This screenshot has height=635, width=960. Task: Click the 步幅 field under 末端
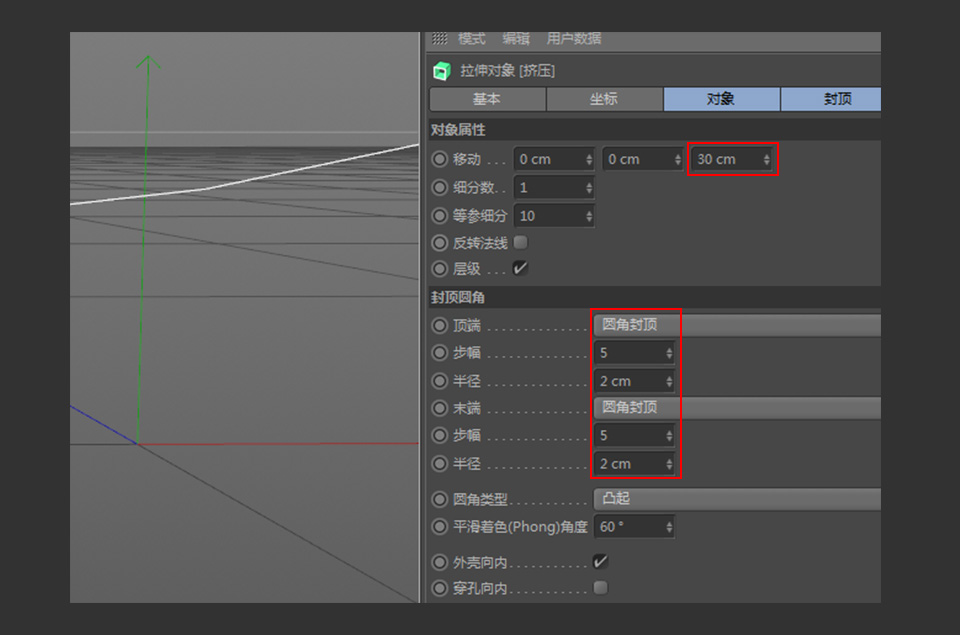pyautogui.click(x=634, y=435)
